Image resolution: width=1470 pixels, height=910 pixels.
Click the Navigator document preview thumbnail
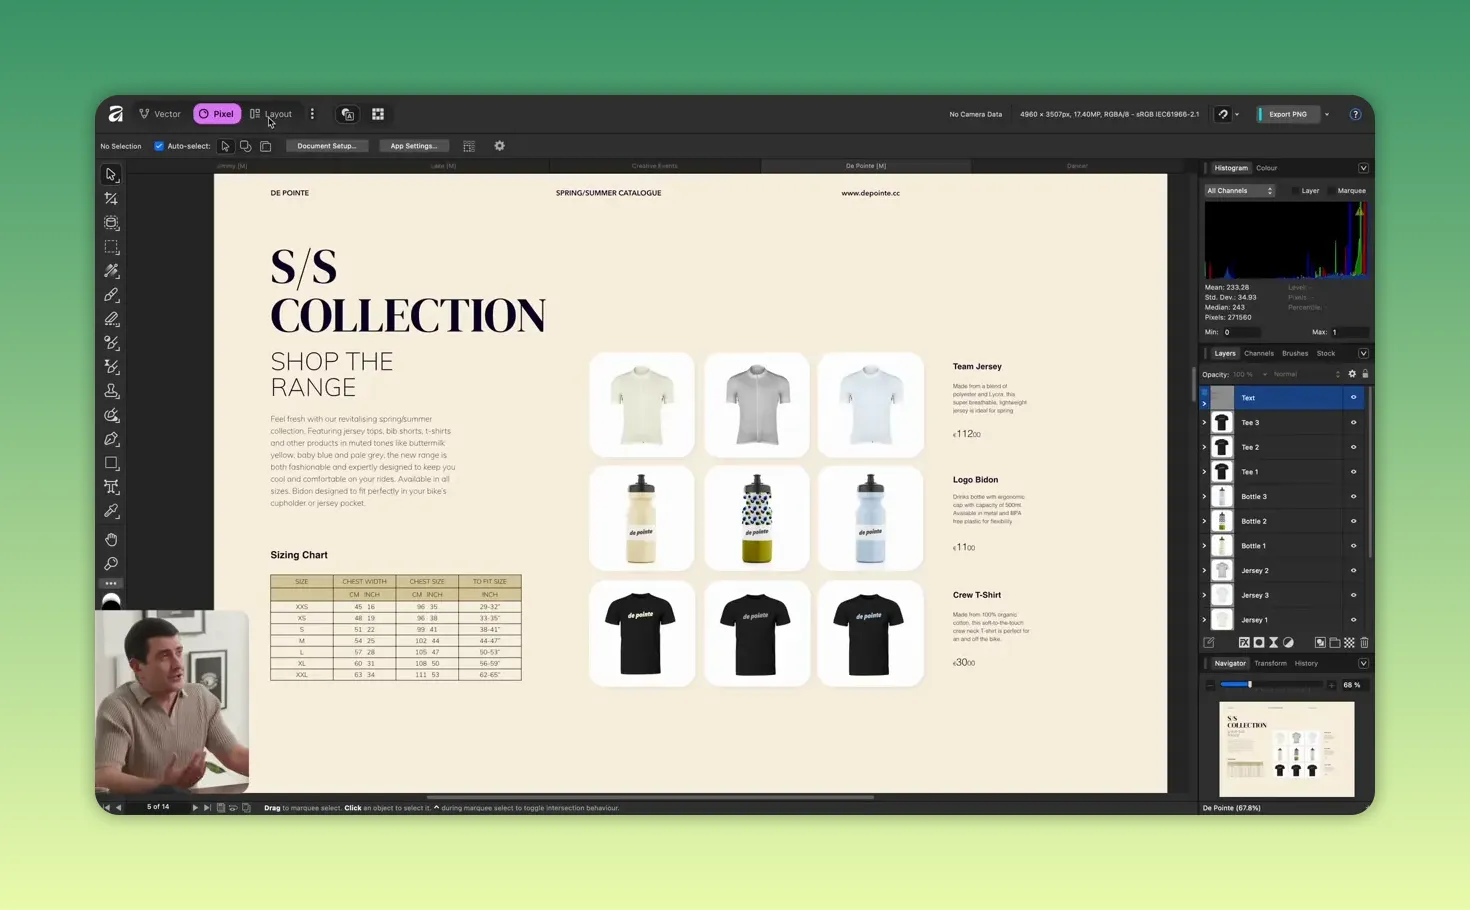coord(1287,749)
